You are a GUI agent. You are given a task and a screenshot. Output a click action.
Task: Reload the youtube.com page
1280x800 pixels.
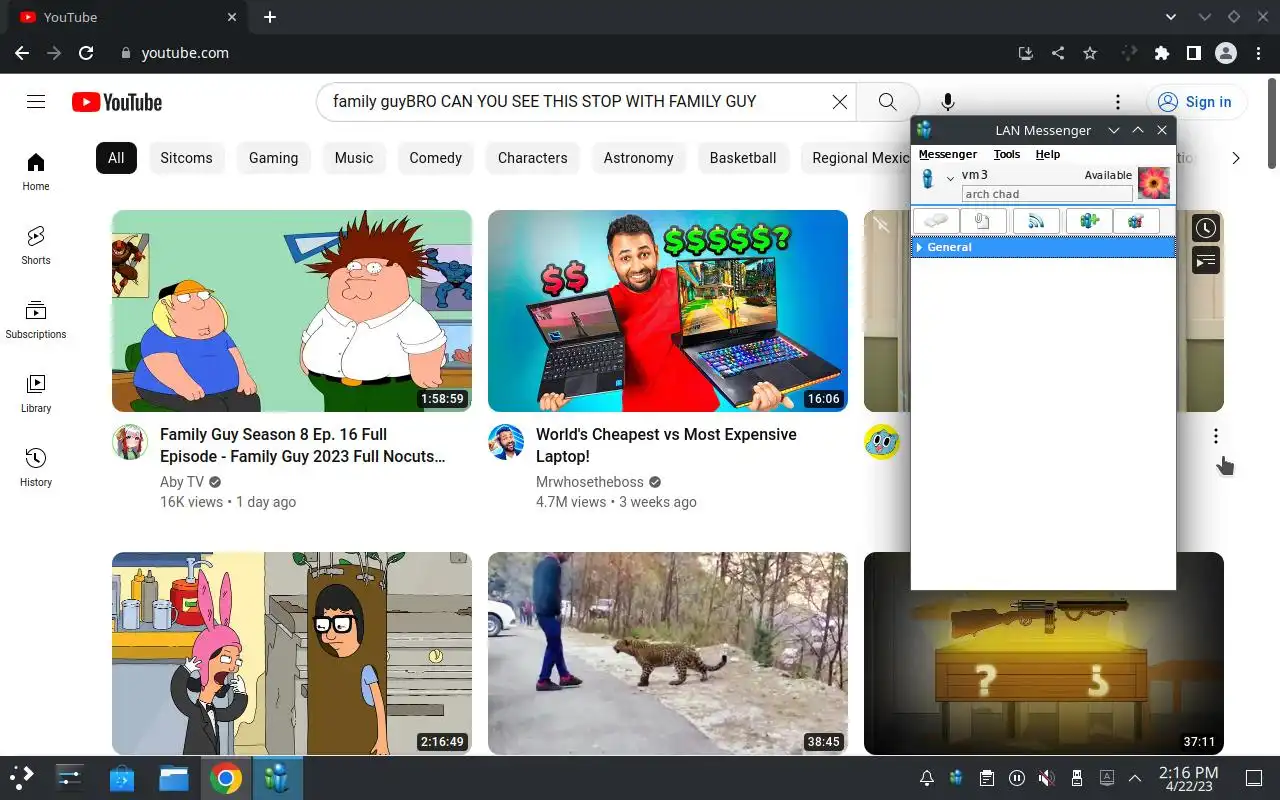tap(86, 53)
